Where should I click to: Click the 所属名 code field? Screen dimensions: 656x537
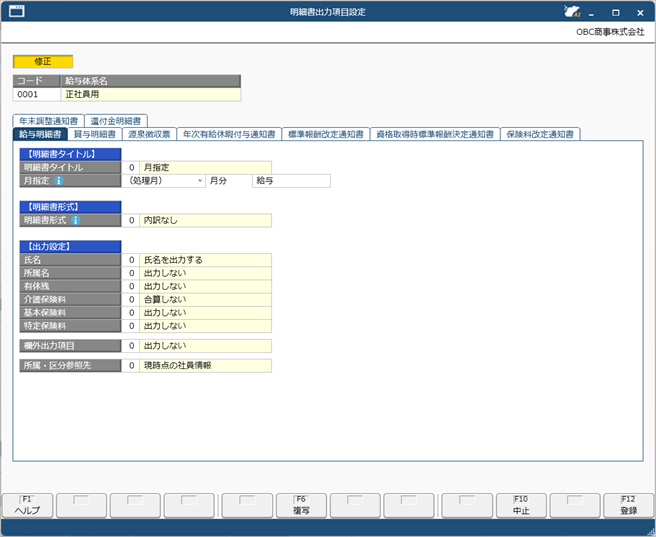click(x=130, y=273)
